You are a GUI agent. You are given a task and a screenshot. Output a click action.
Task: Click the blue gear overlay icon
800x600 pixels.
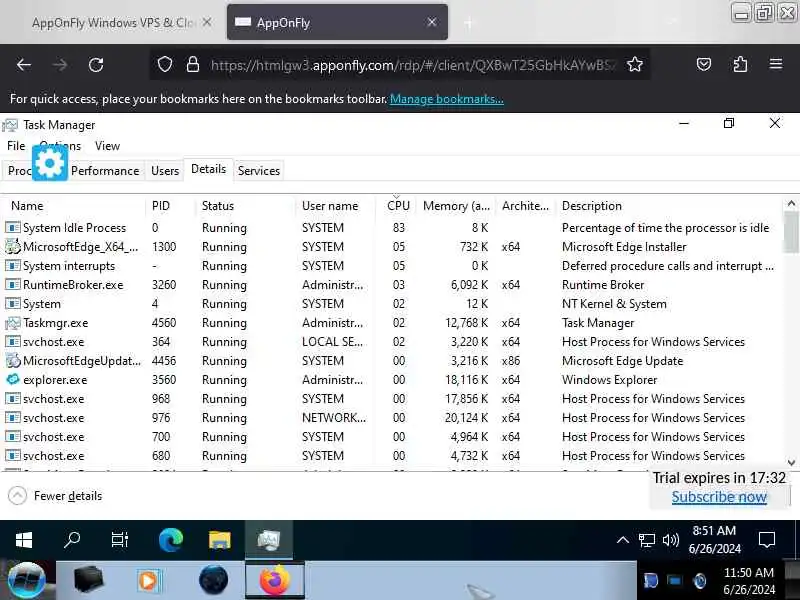49,163
